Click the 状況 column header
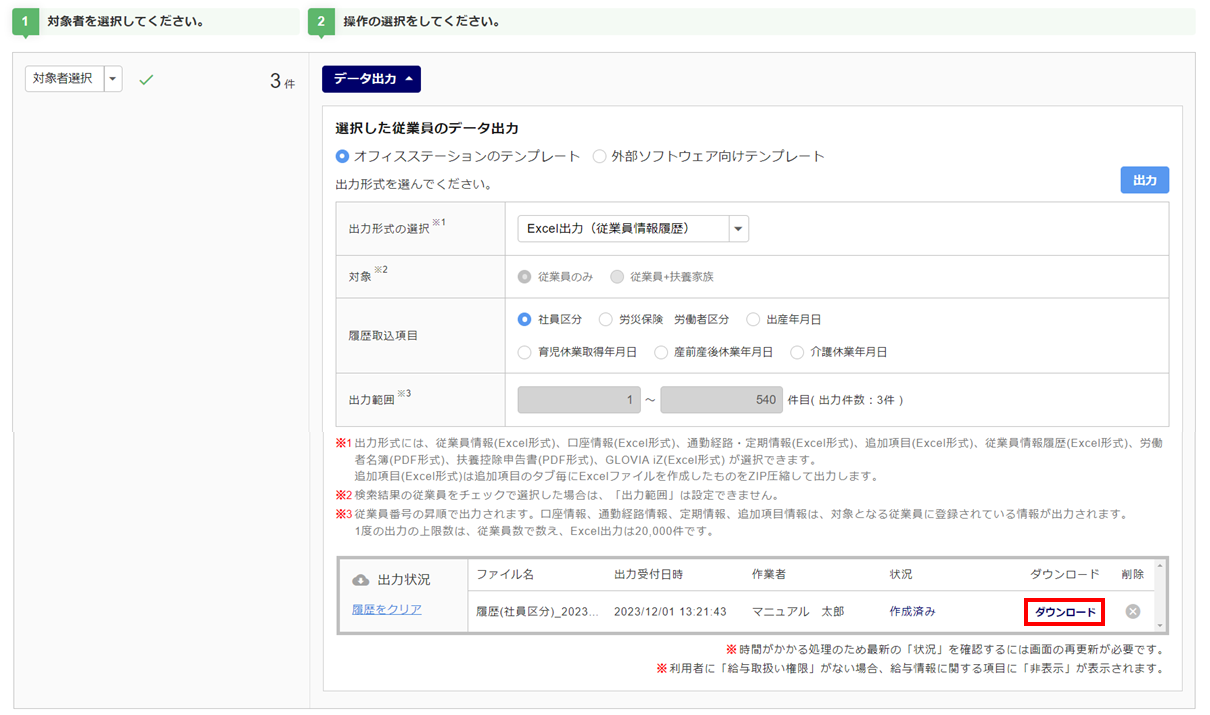 click(901, 574)
